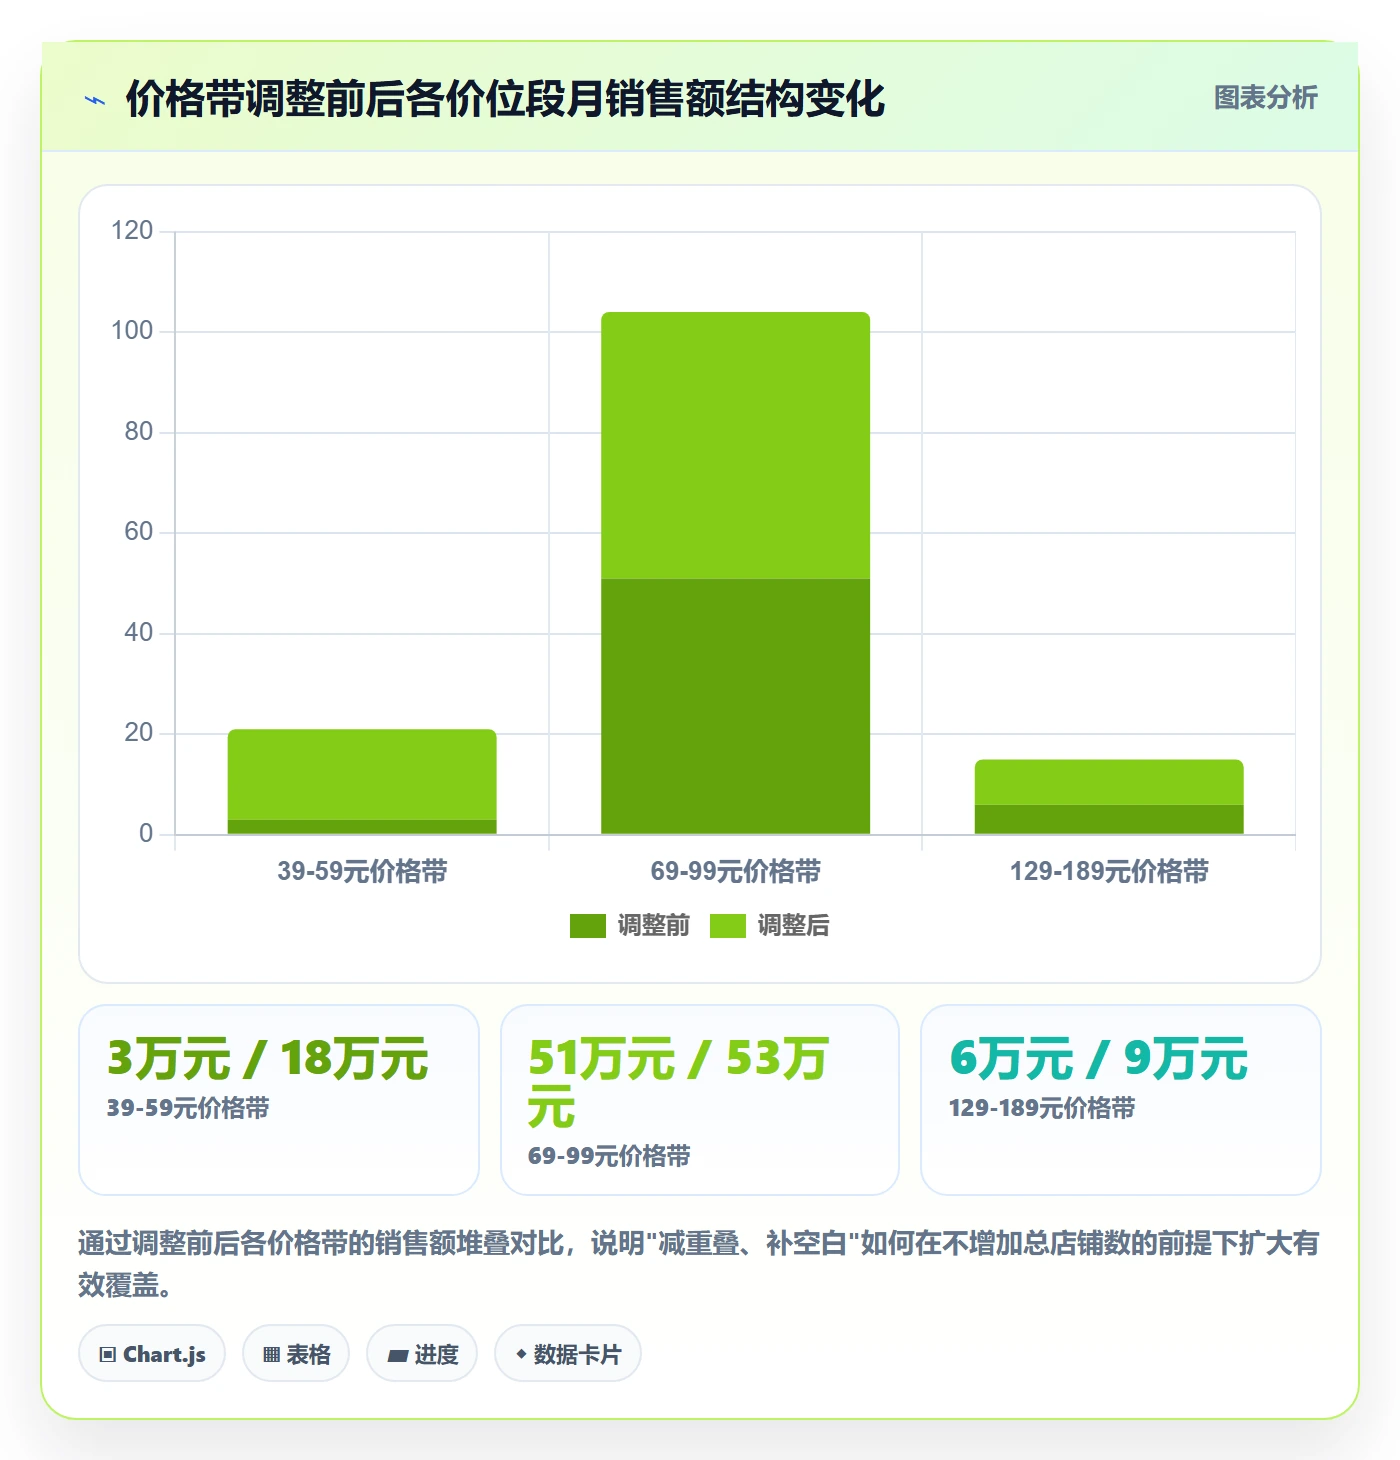Click the 129-189元价格带 caption in the stat card

click(x=1042, y=1108)
